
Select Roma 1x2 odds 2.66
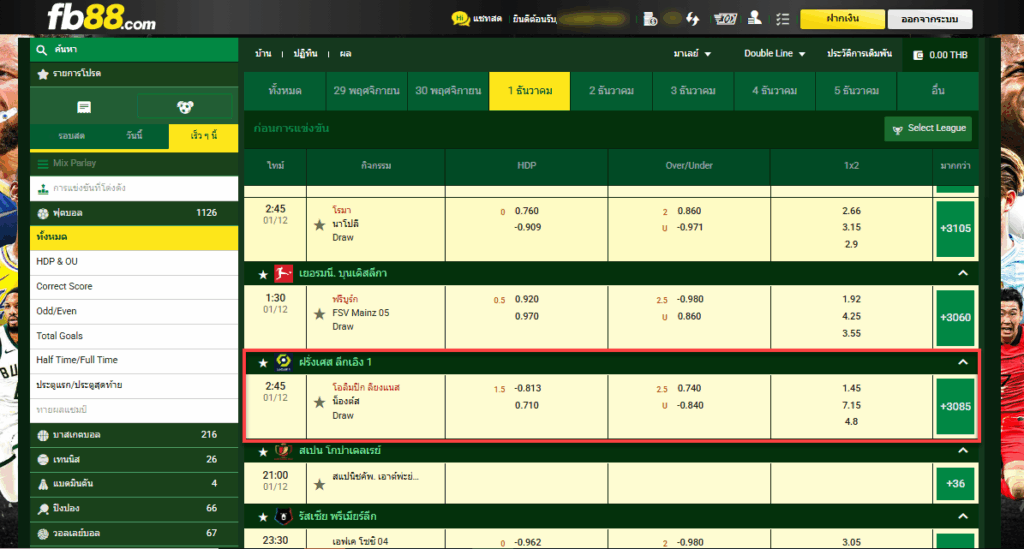(x=851, y=211)
